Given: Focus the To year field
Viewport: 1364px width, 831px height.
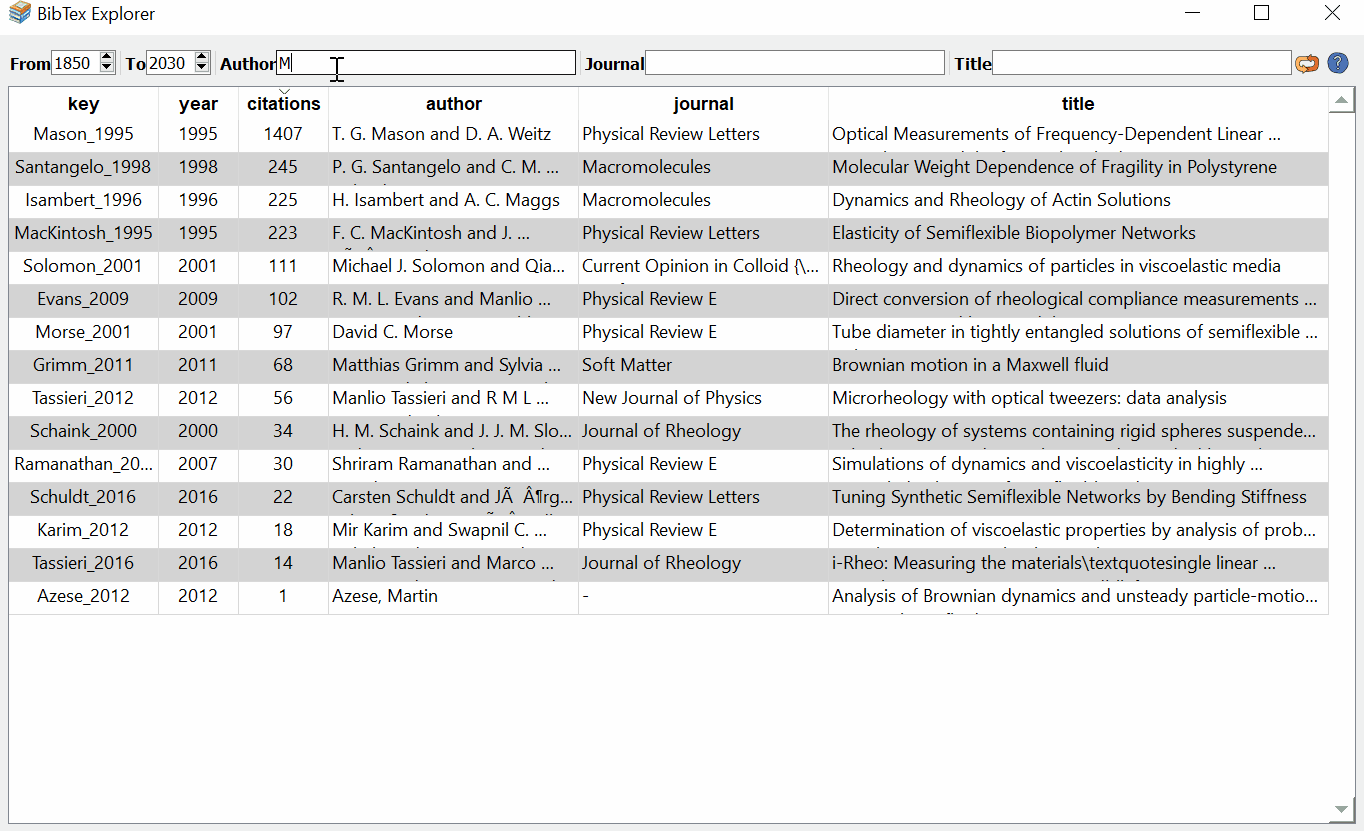Looking at the screenshot, I should 170,63.
